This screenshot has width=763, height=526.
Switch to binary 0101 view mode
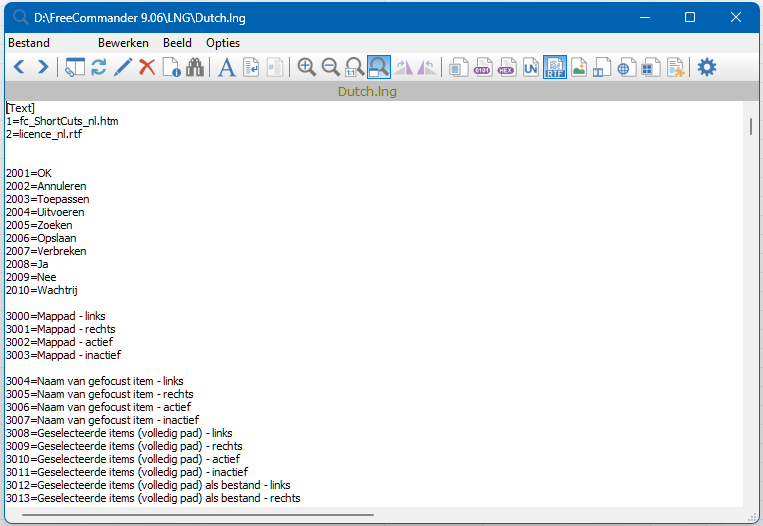[483, 67]
